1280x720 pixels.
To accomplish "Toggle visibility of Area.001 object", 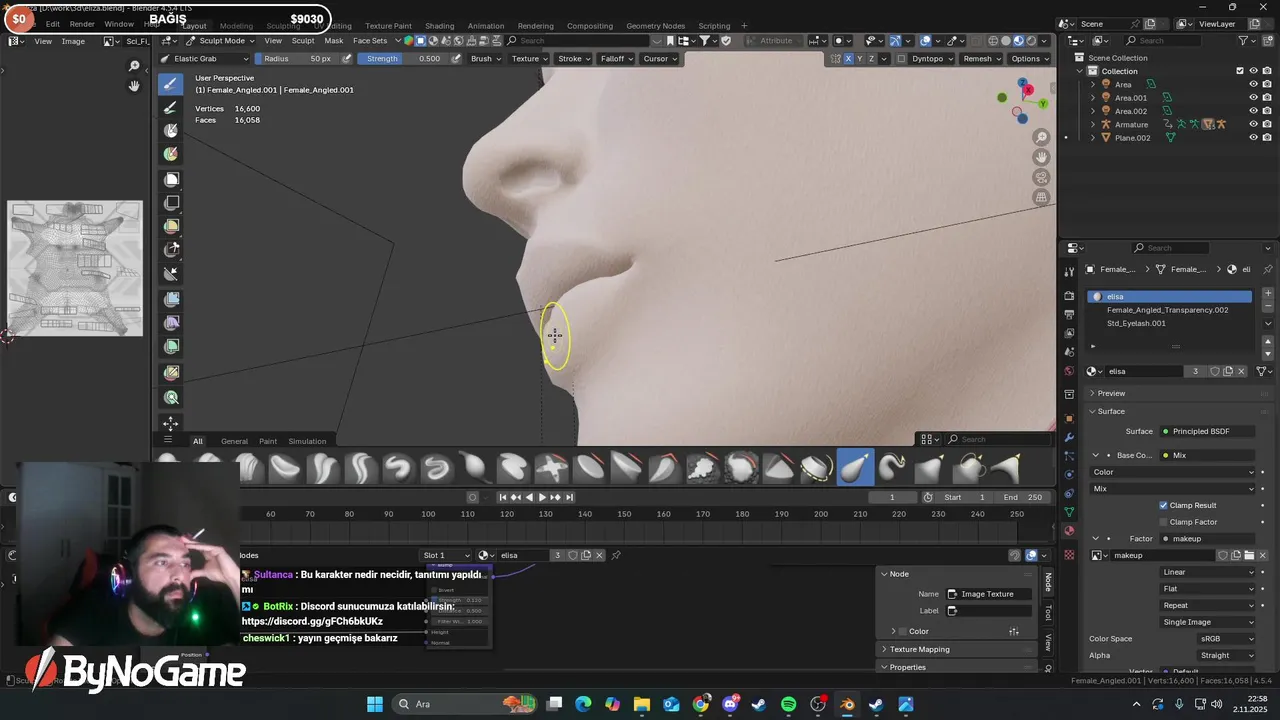I will (x=1253, y=98).
